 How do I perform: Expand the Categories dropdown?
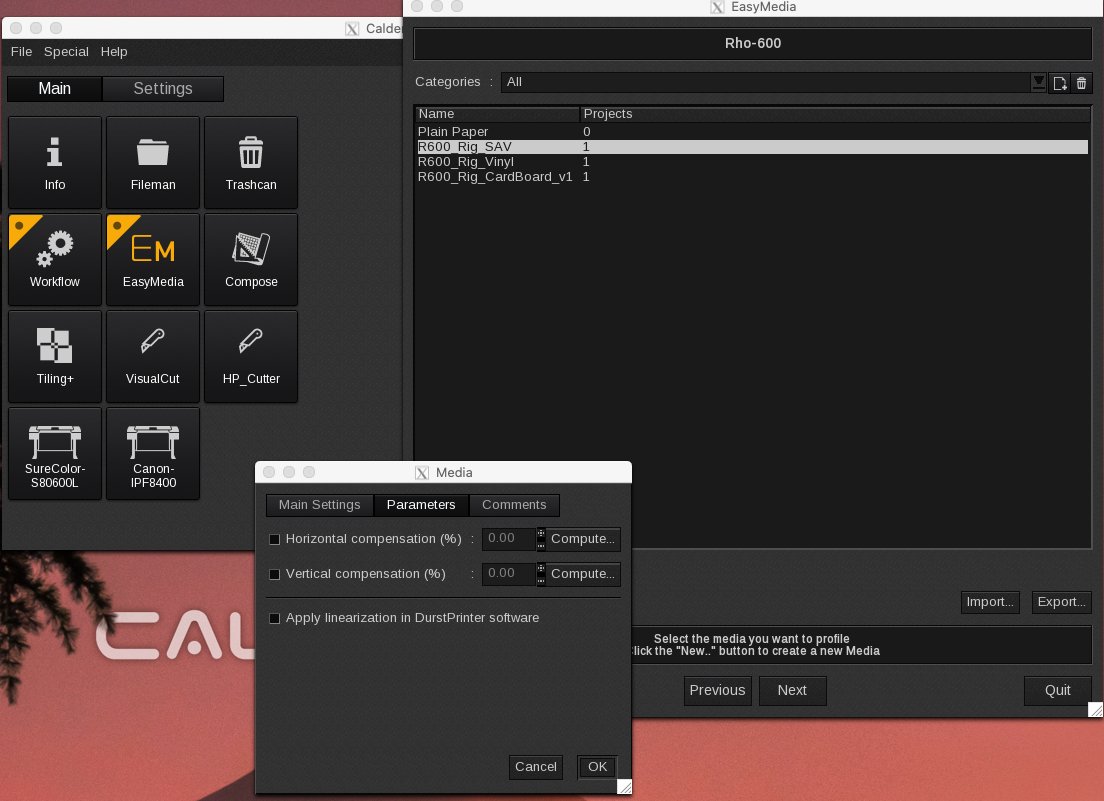pos(1039,82)
